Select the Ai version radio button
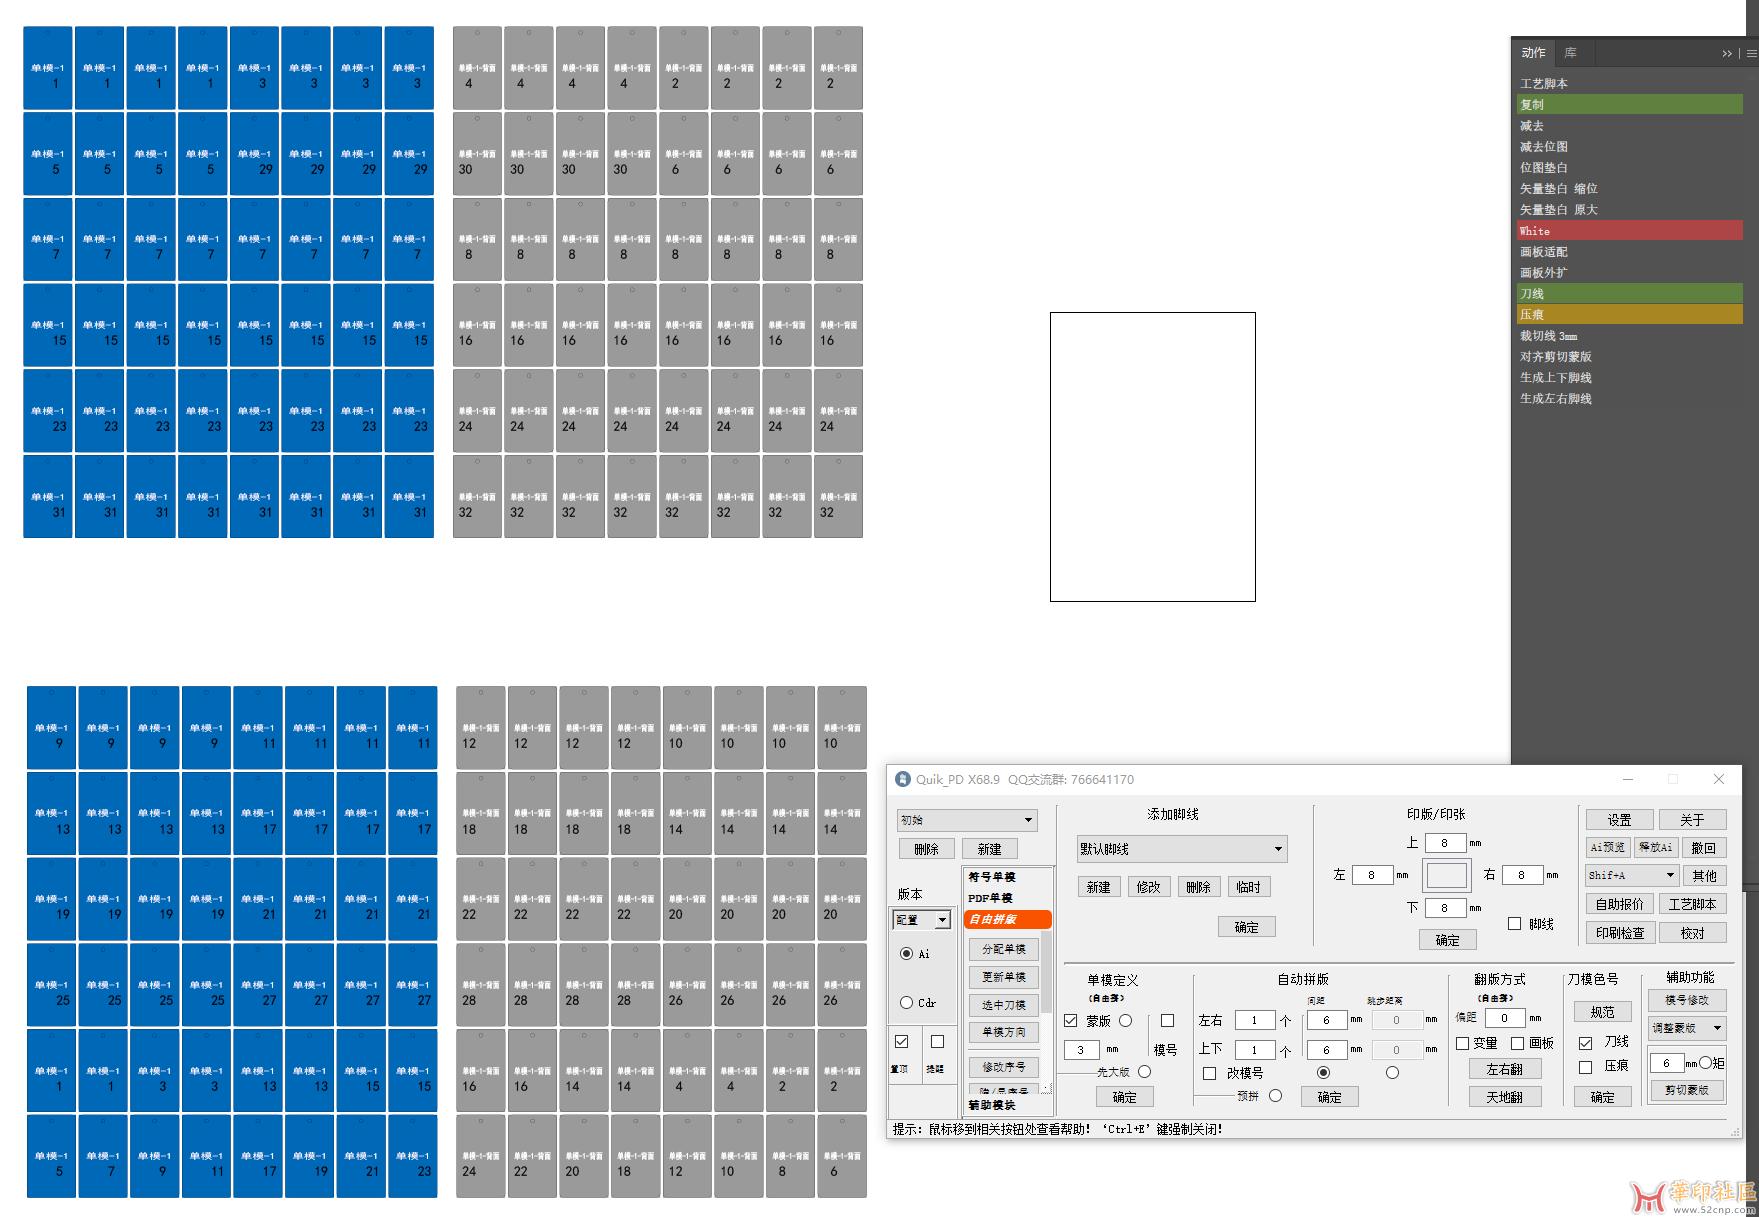This screenshot has width=1759, height=1217. click(906, 953)
